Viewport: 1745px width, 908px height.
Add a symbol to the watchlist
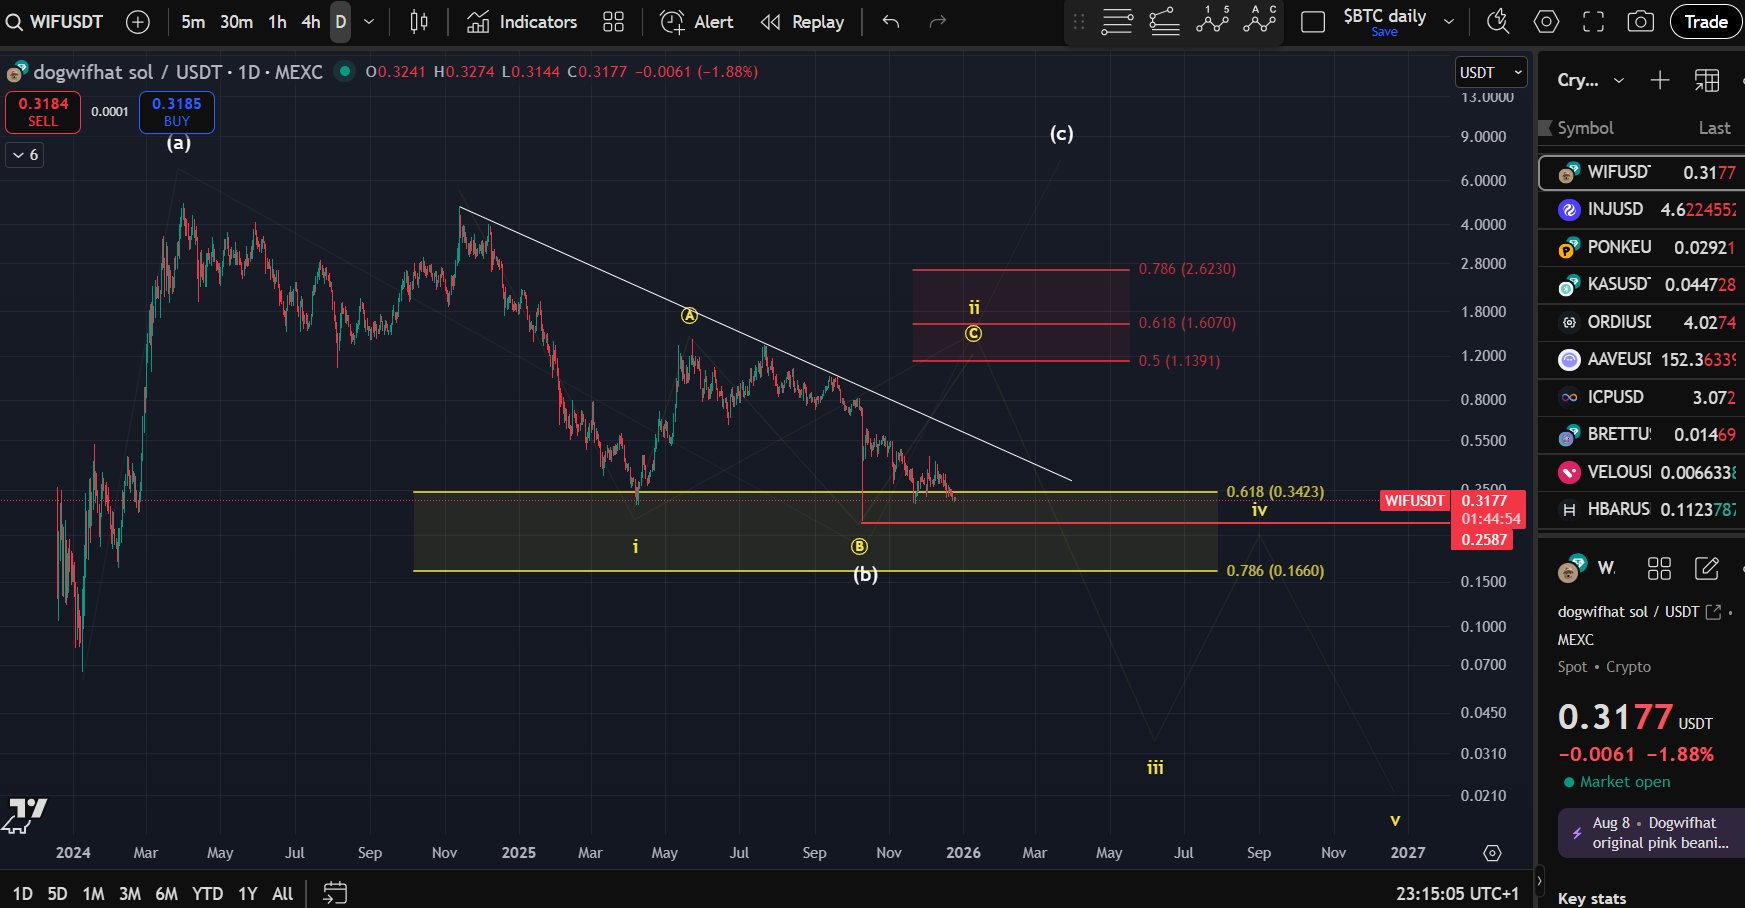coord(1660,80)
